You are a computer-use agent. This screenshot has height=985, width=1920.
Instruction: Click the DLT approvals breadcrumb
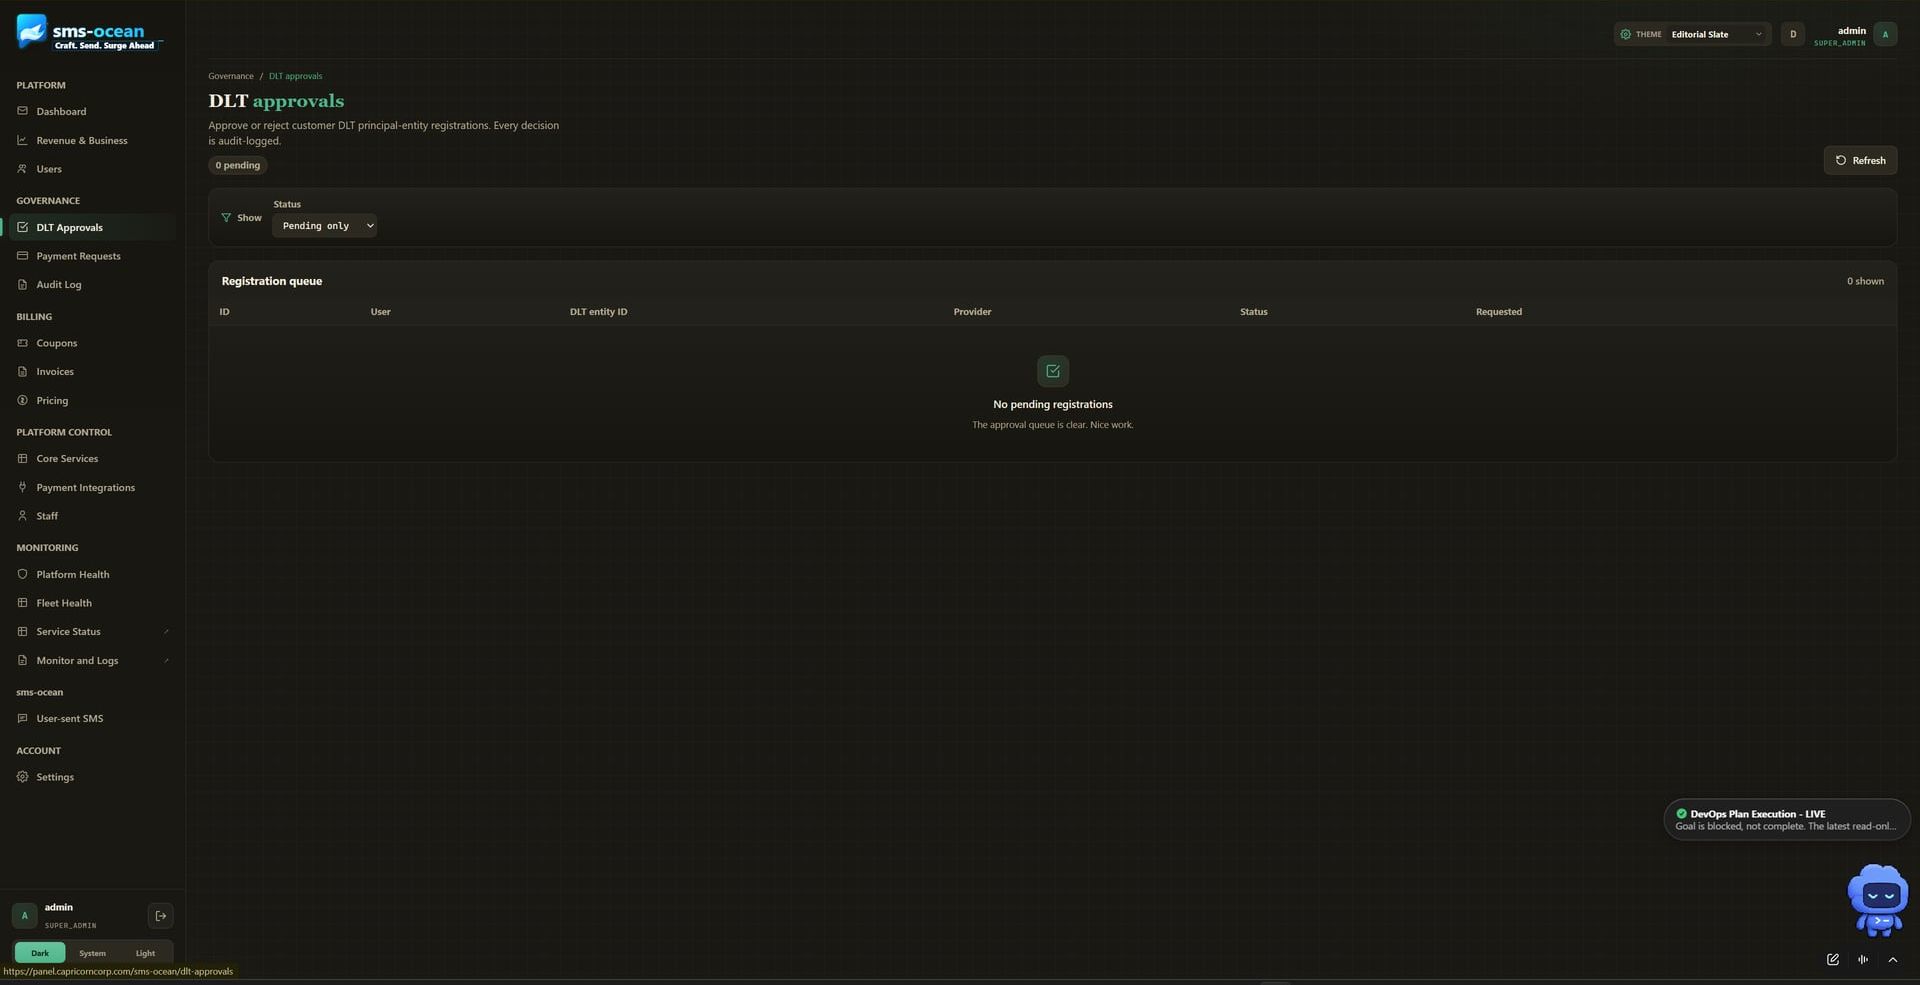pyautogui.click(x=295, y=76)
